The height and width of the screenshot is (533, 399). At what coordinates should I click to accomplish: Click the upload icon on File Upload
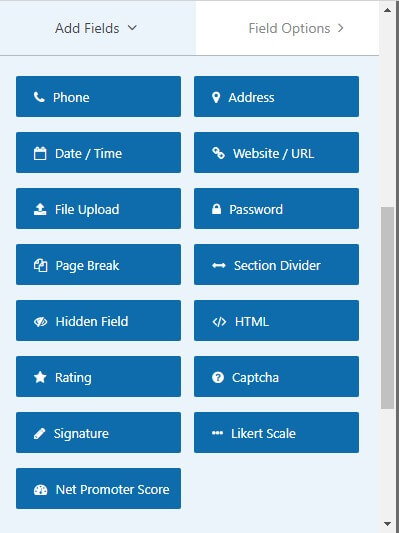coord(40,209)
